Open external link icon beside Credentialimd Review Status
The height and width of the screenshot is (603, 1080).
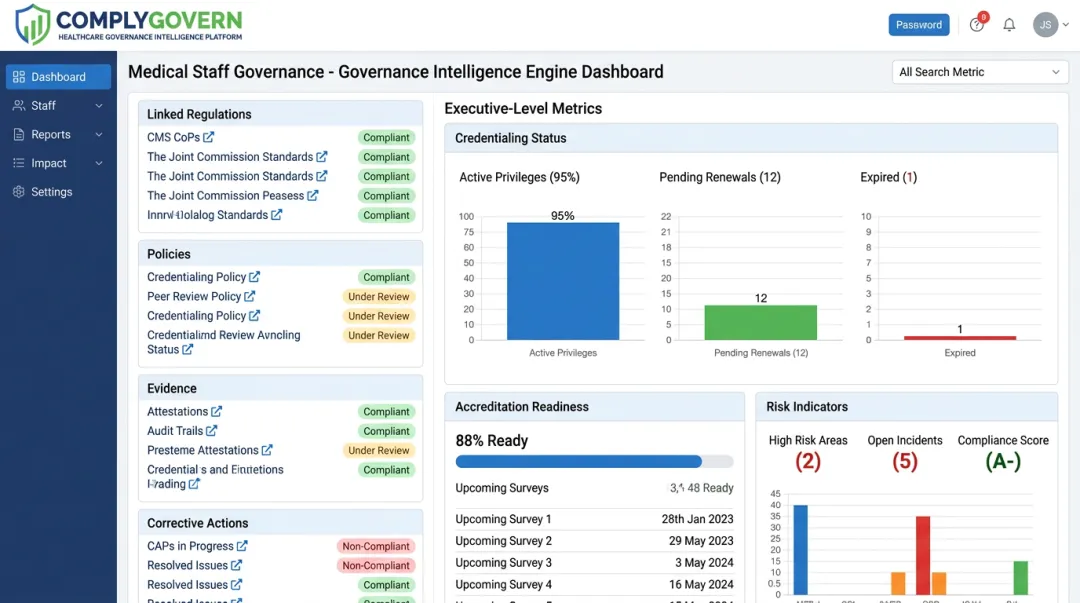(187, 349)
